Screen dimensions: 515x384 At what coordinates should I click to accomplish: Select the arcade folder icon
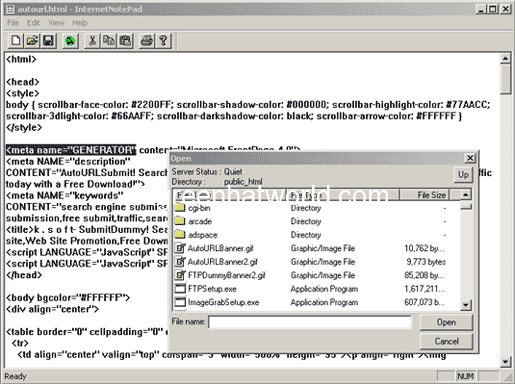180,221
